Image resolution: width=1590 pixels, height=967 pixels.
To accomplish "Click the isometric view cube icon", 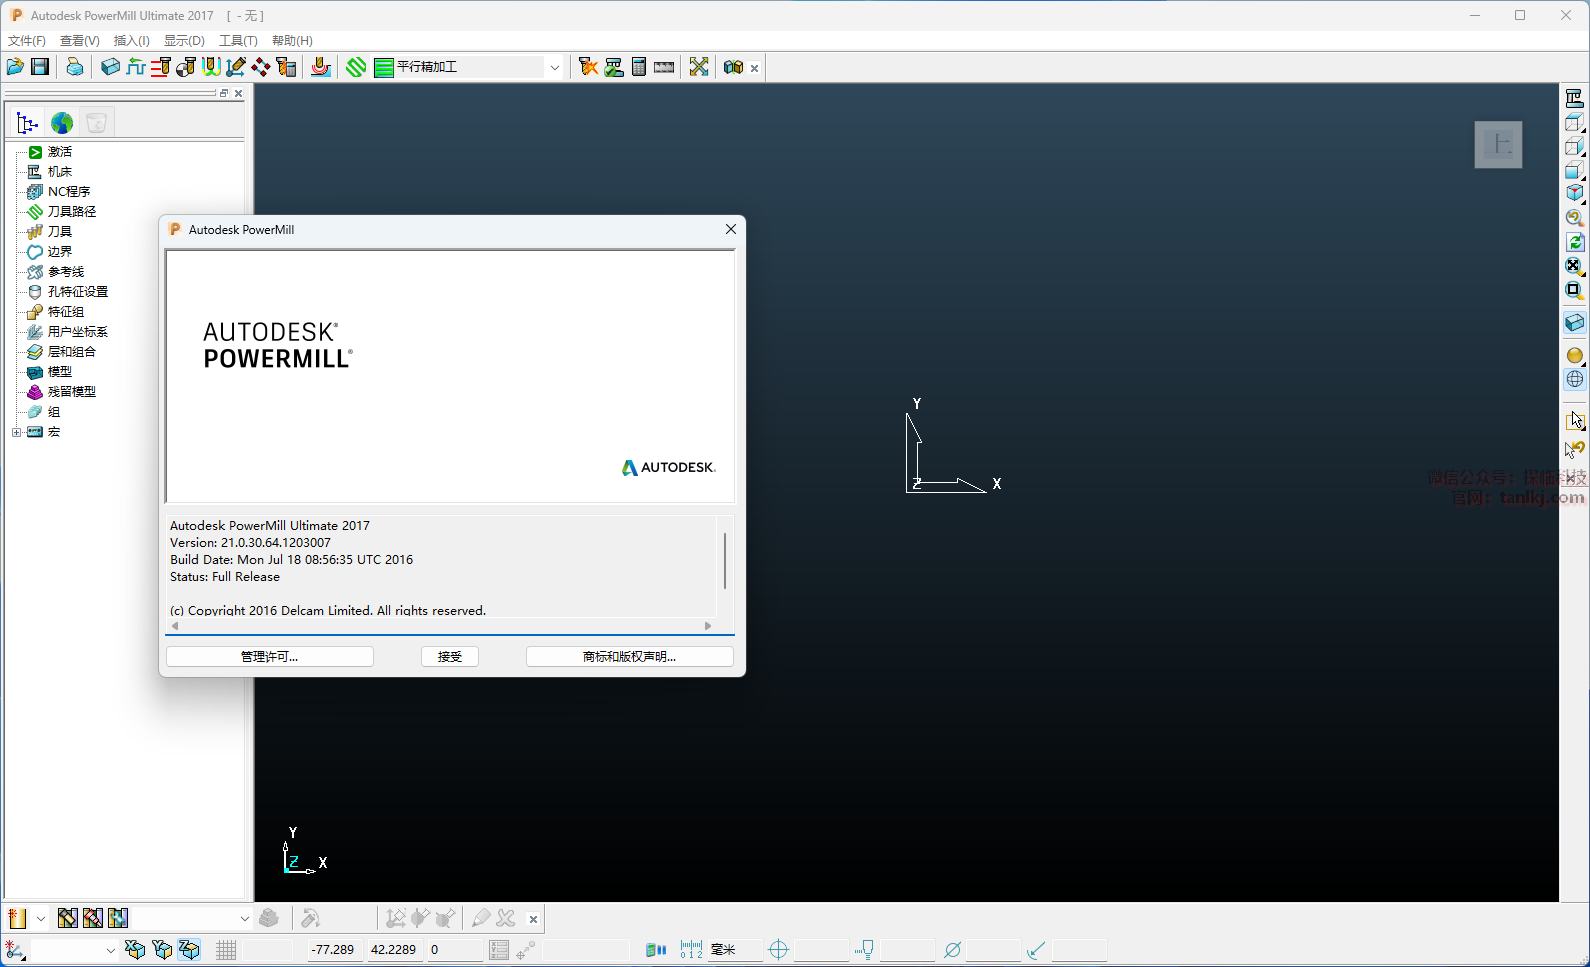I will (x=1574, y=193).
